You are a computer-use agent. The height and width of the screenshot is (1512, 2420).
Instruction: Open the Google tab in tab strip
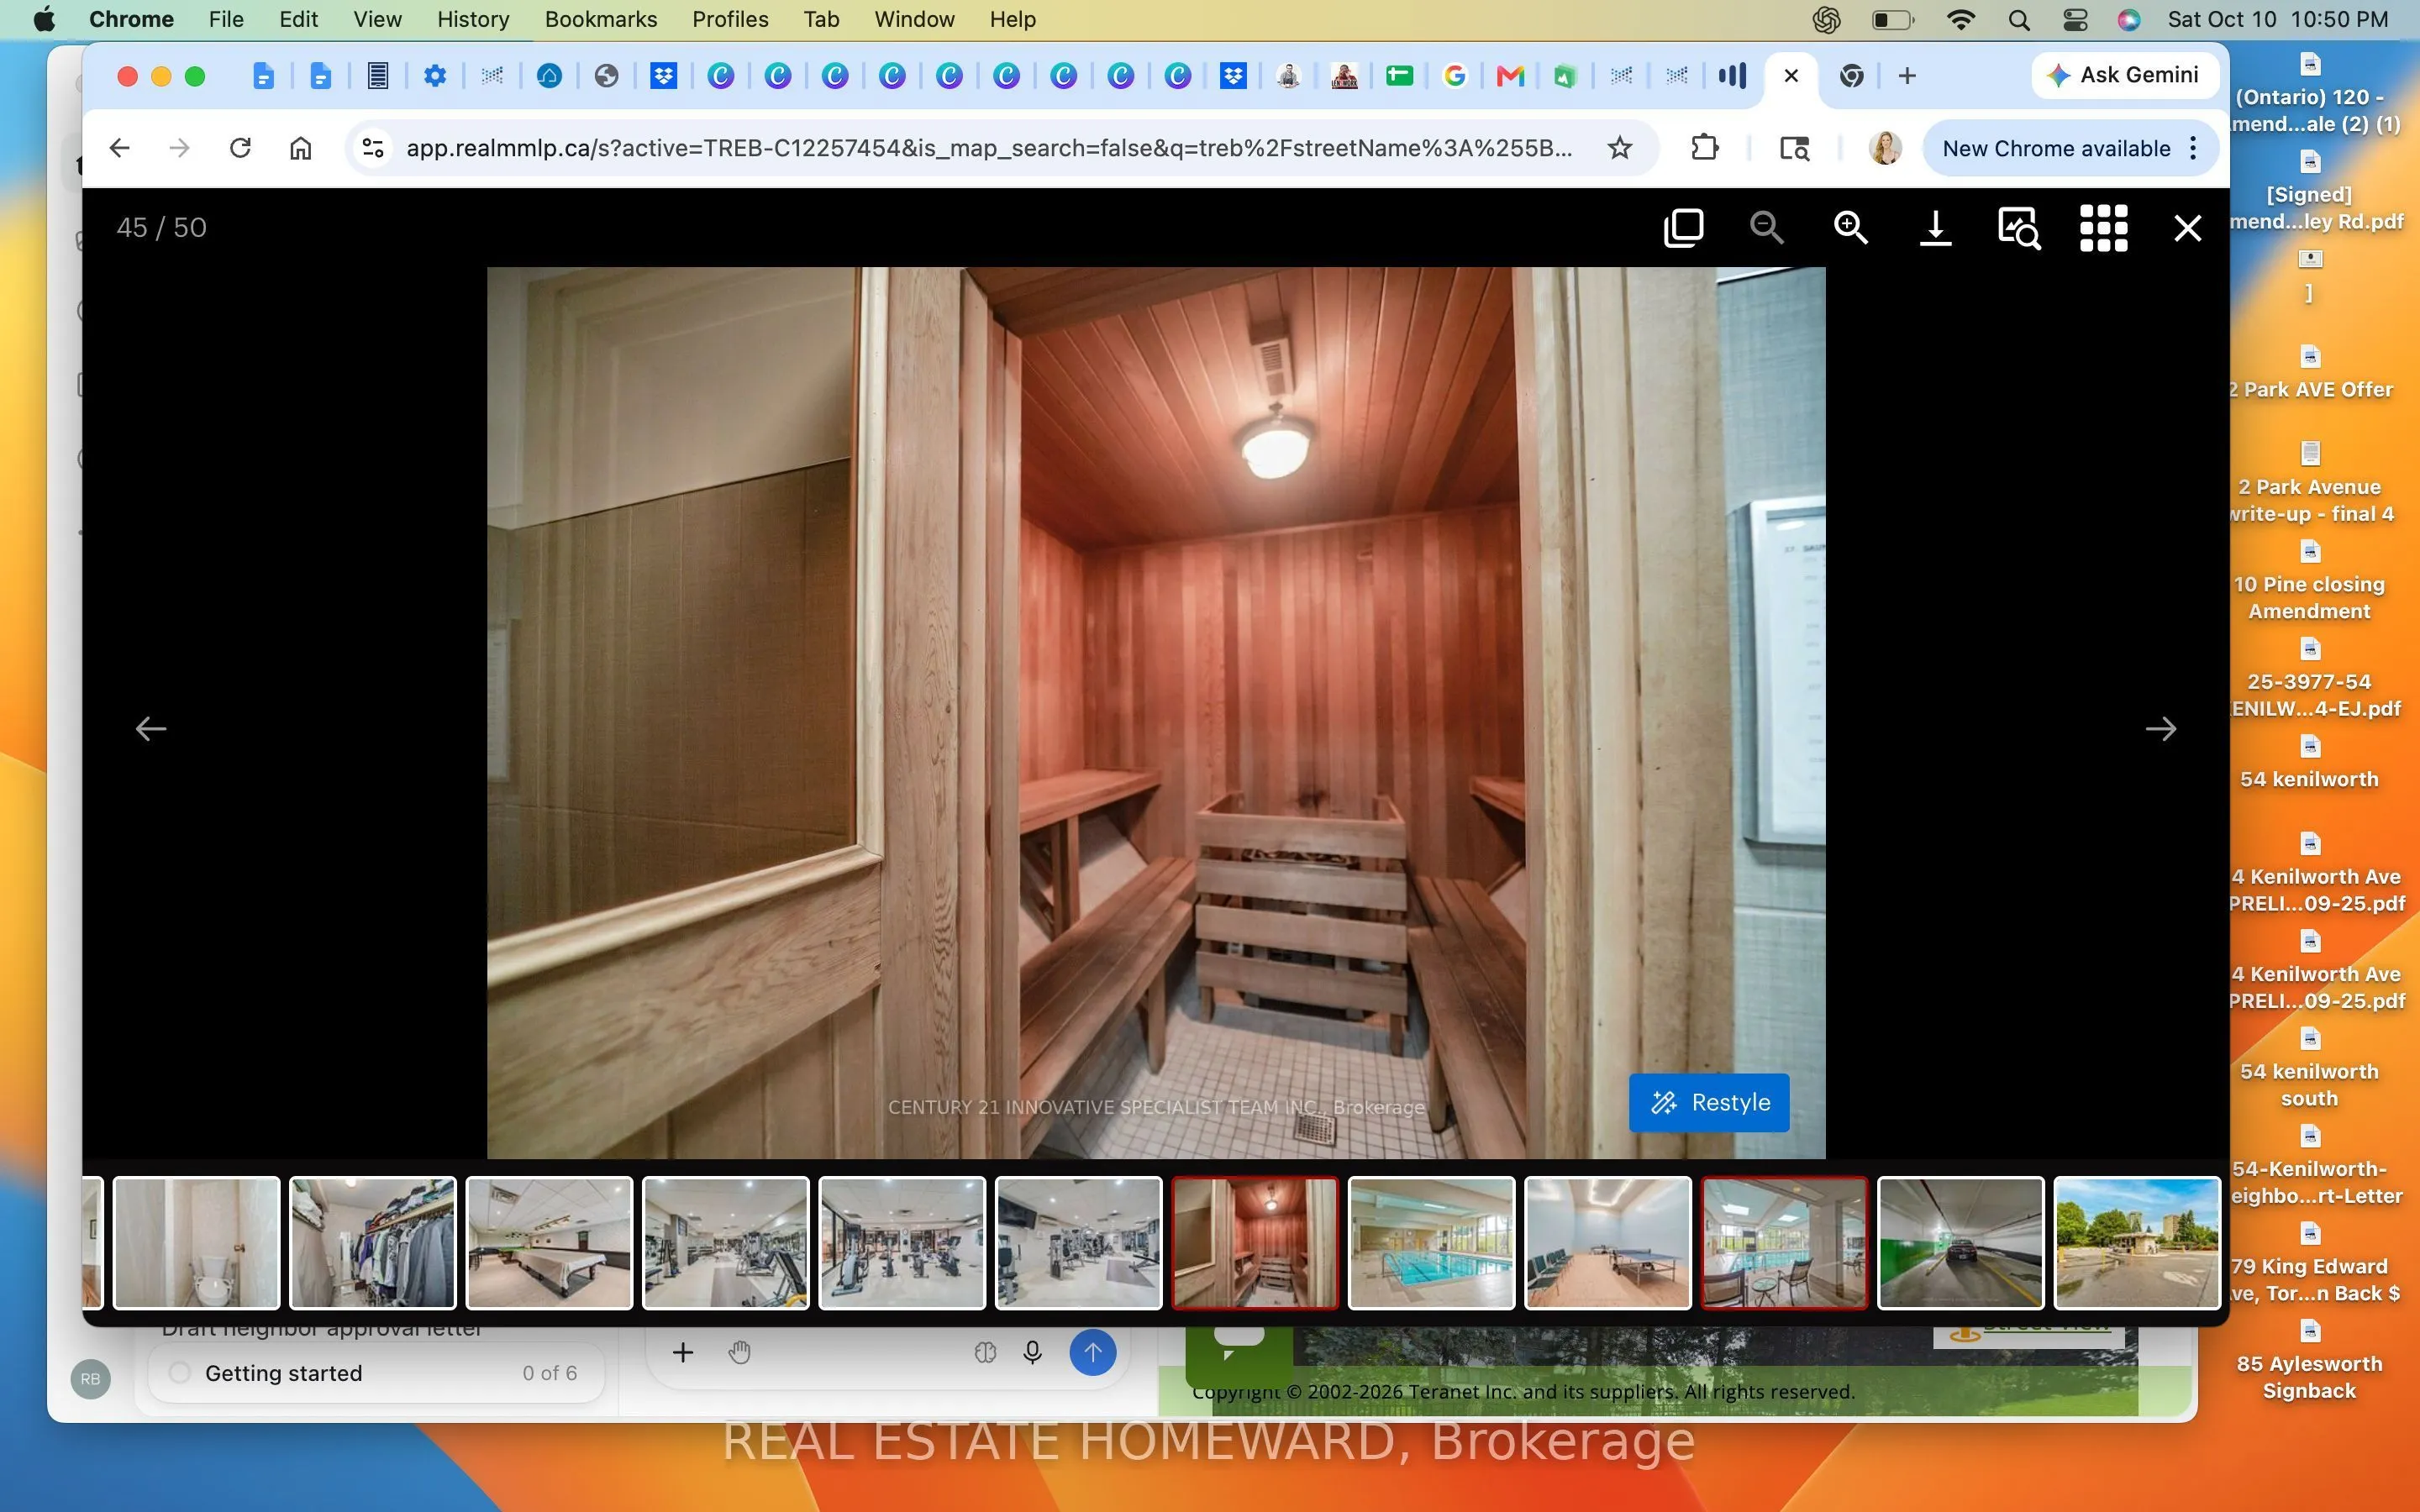click(1454, 76)
